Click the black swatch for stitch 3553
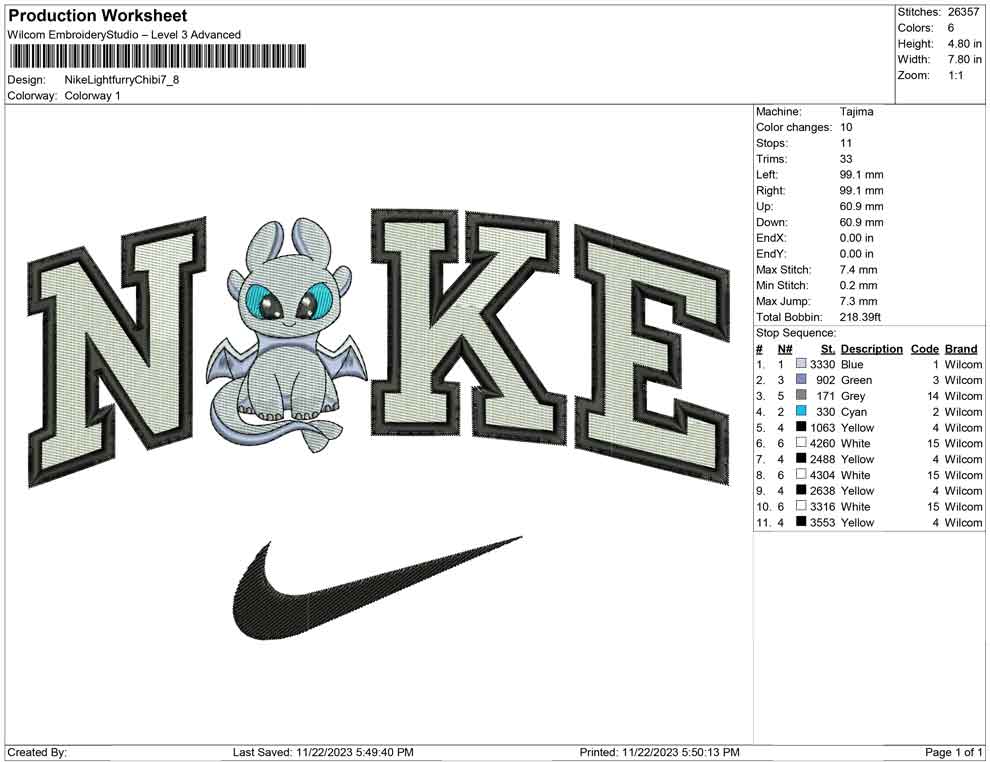This screenshot has height=762, width=990. 801,521
